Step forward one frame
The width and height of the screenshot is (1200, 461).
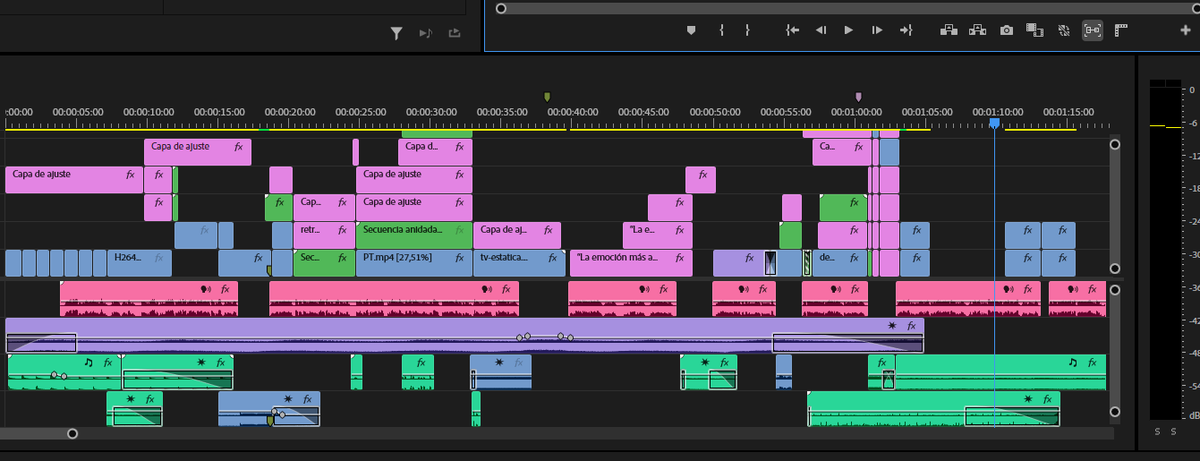pyautogui.click(x=877, y=31)
